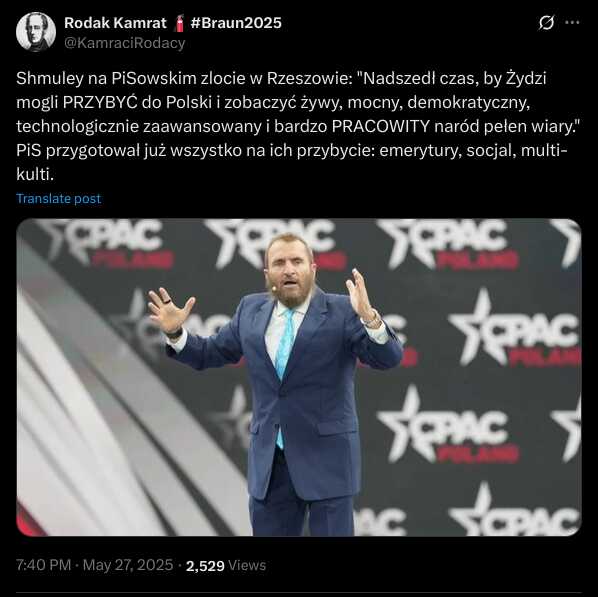The width and height of the screenshot is (598, 597).
Task: Click the last text line reading kulti
Action: (35, 175)
